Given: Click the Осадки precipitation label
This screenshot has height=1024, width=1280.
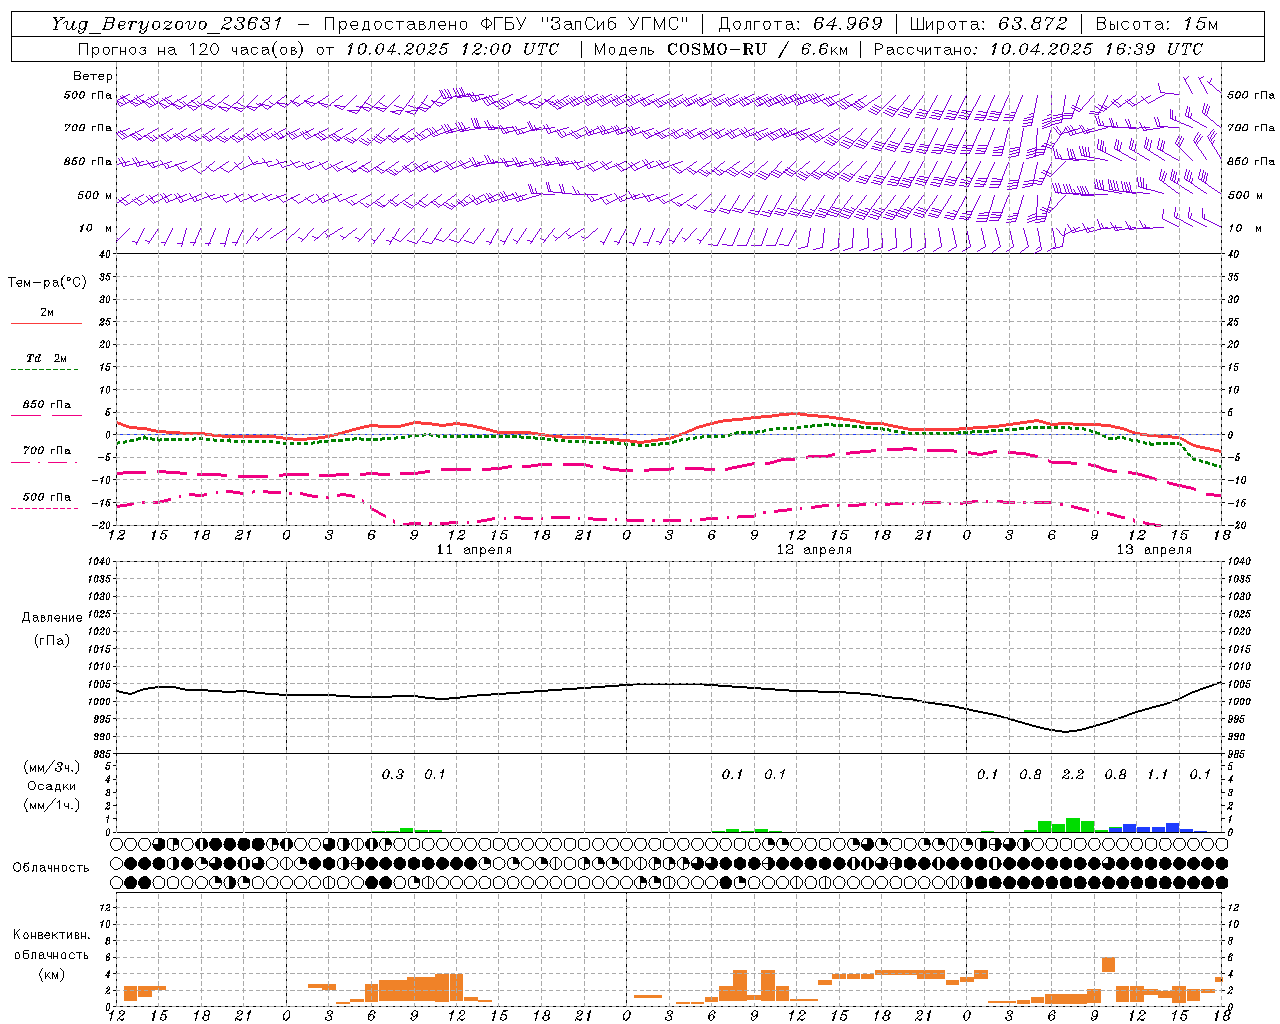Looking at the screenshot, I should pyautogui.click(x=52, y=786).
